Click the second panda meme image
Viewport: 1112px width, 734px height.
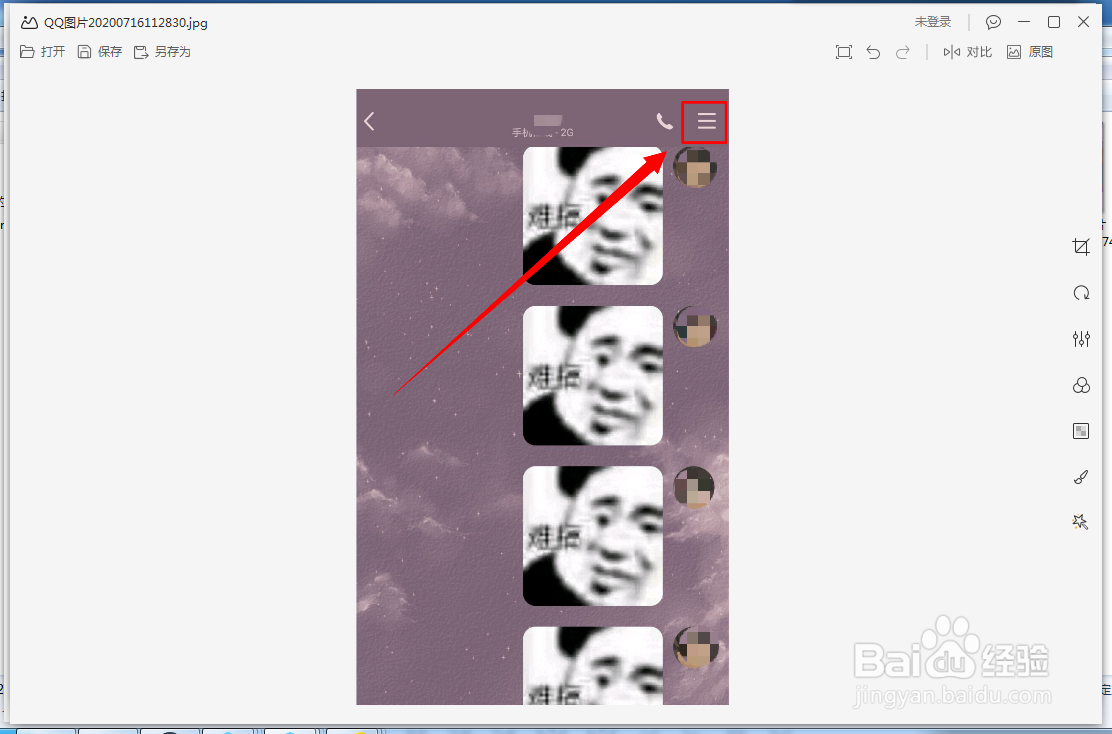[593, 376]
